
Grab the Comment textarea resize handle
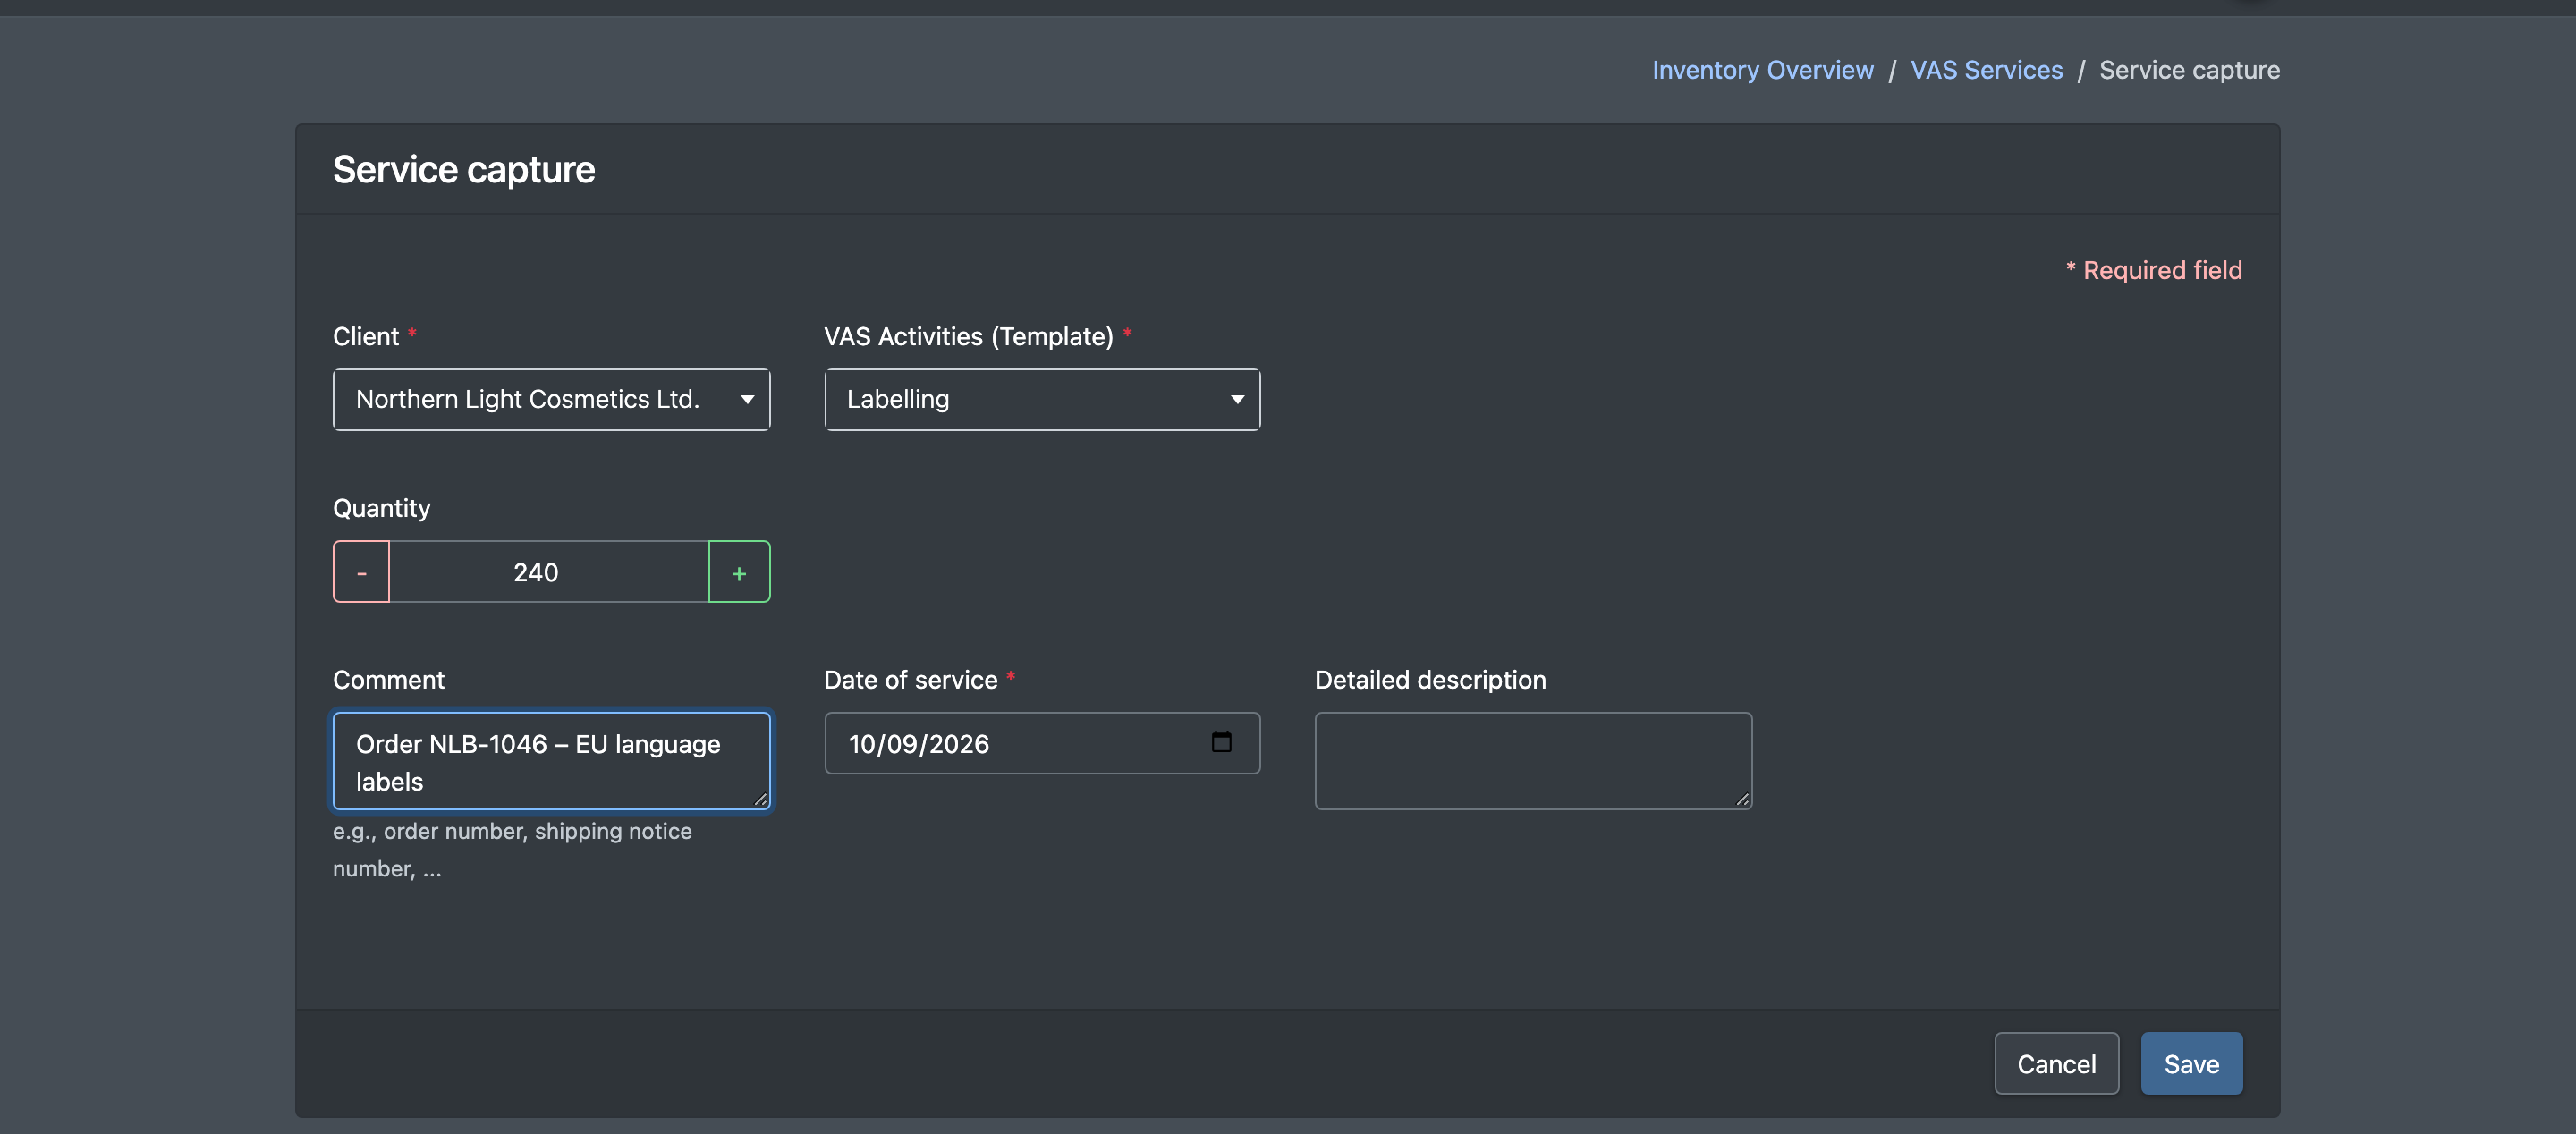coord(761,800)
